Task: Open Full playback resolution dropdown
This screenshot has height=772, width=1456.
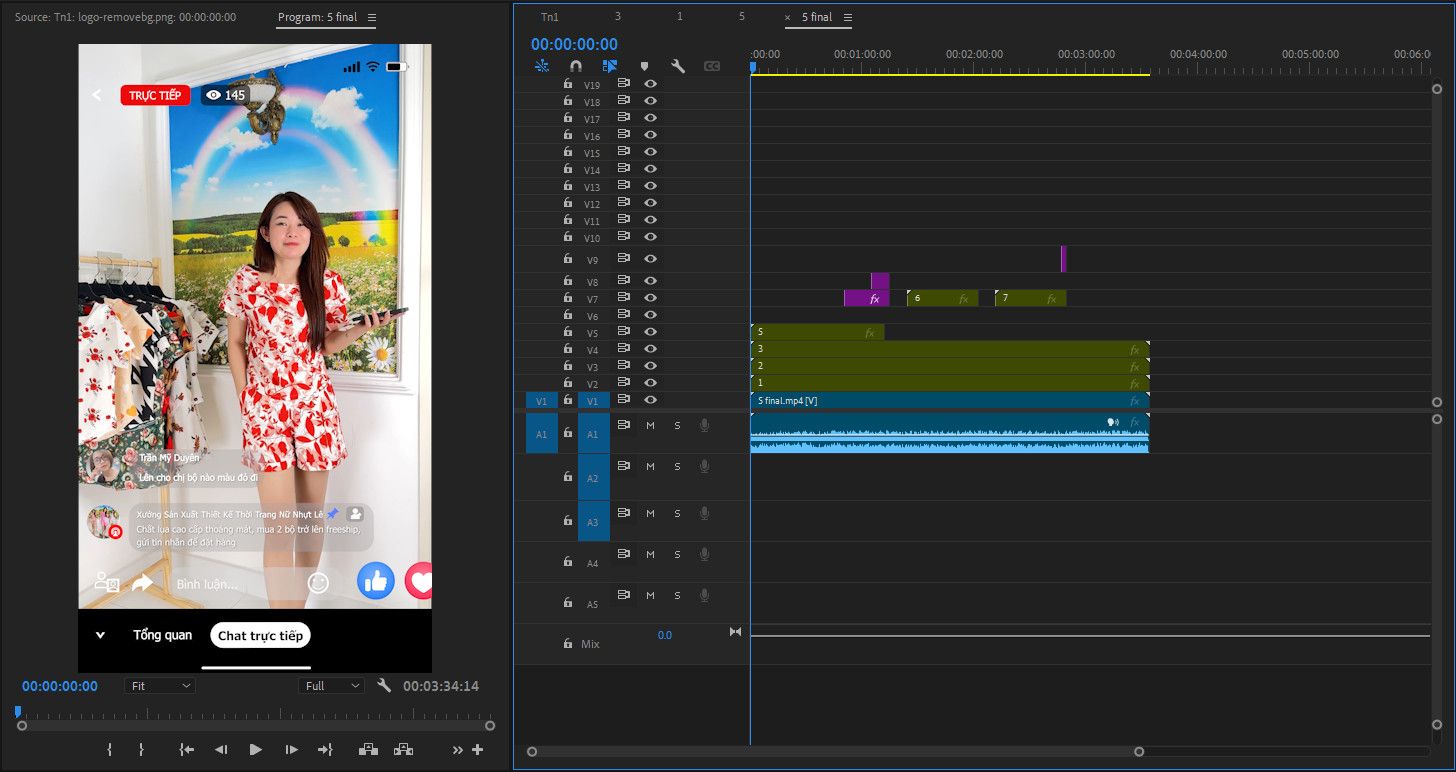Action: (332, 686)
